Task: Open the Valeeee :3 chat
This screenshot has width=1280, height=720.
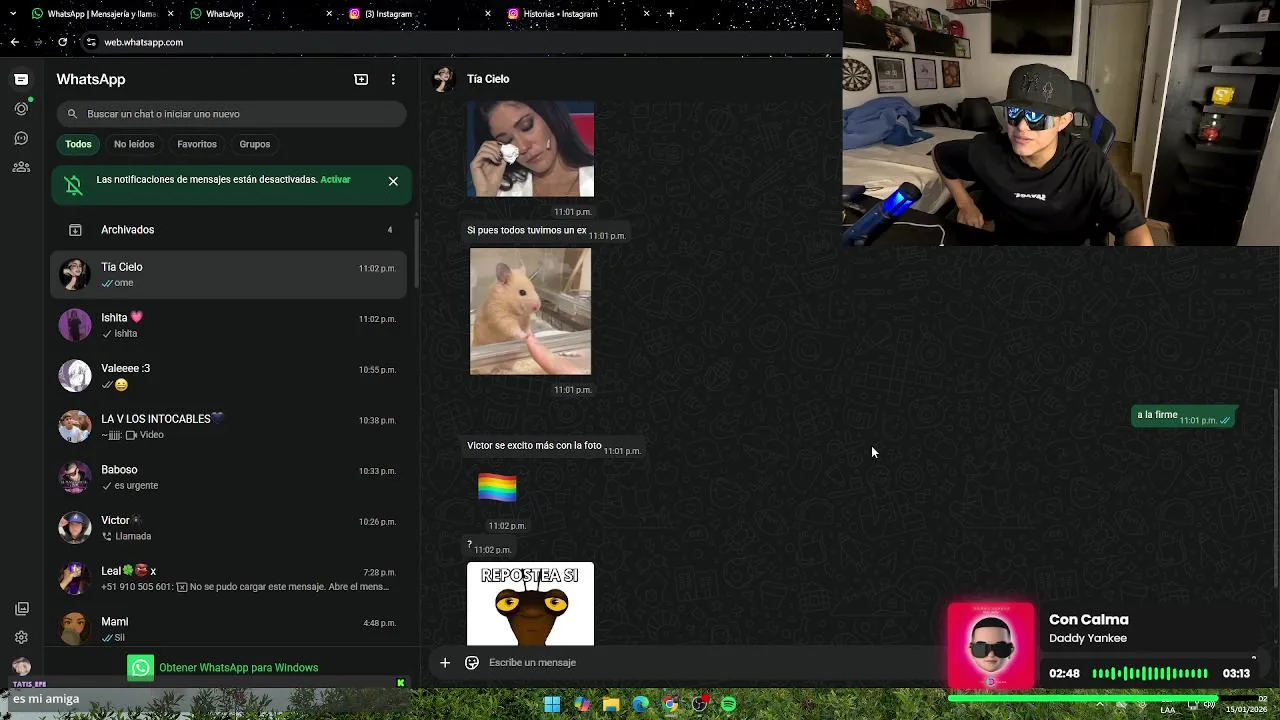Action: (231, 376)
